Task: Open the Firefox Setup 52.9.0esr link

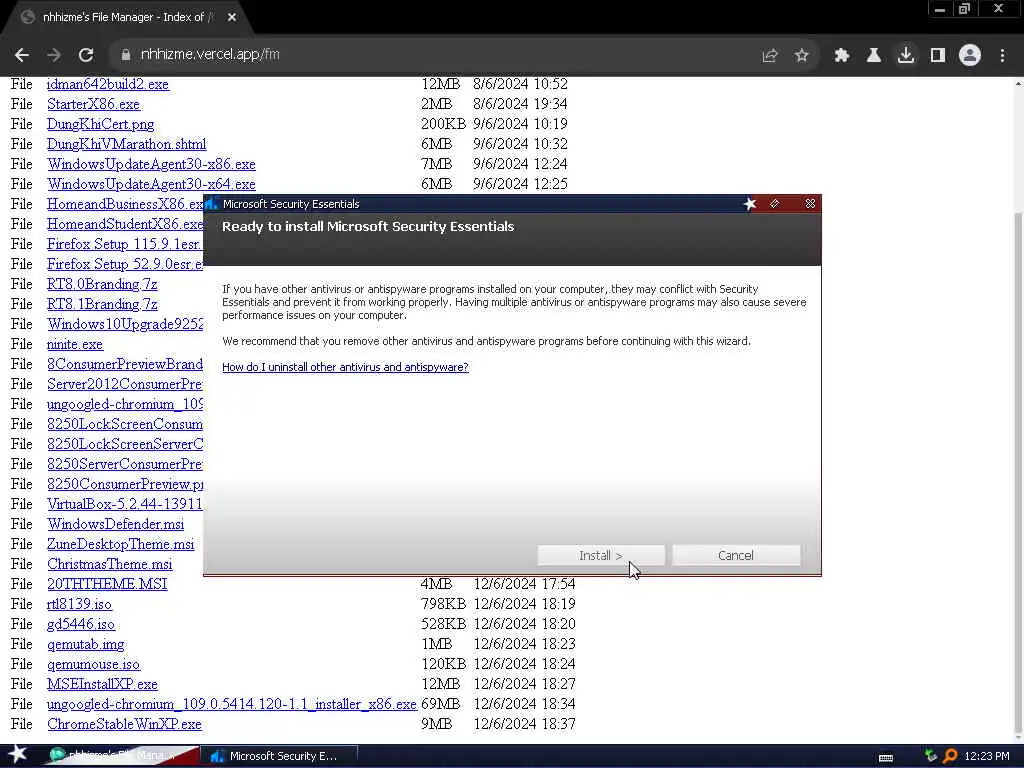Action: [125, 264]
